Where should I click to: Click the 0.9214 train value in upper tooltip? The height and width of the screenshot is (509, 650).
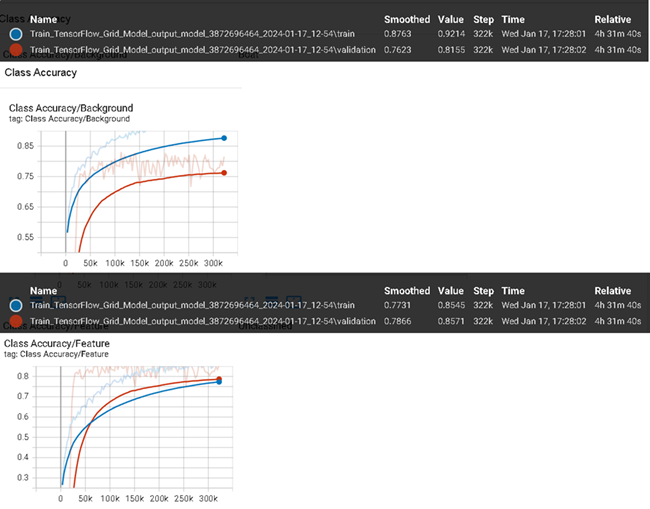(450, 34)
